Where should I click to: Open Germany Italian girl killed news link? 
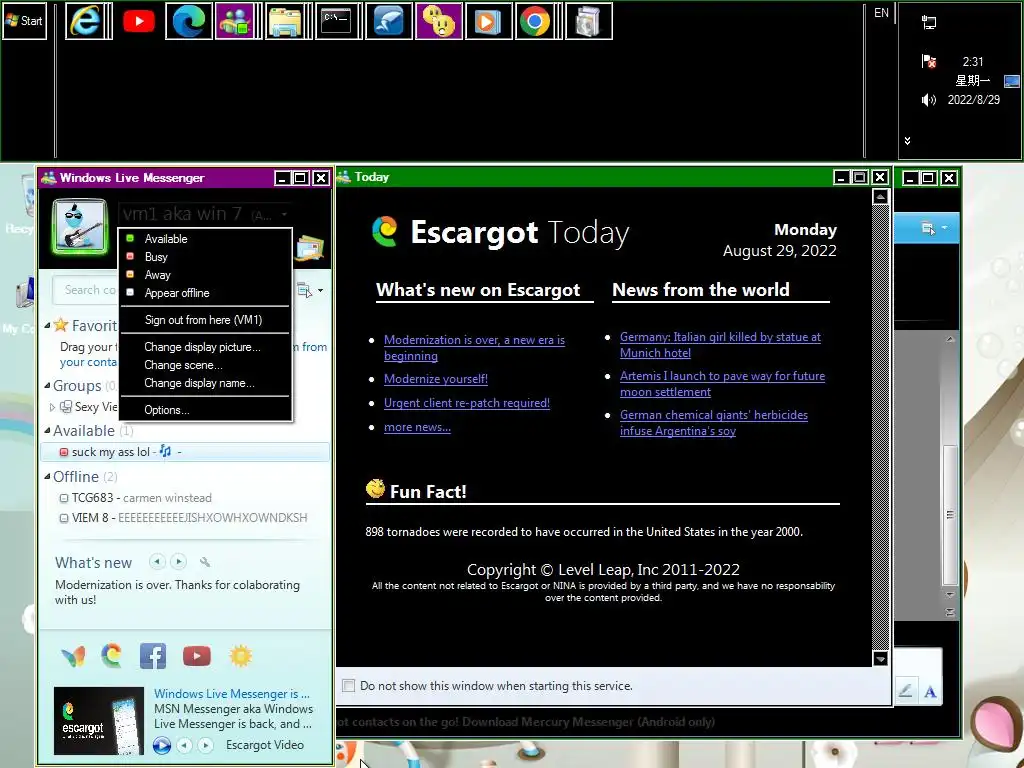tap(720, 345)
